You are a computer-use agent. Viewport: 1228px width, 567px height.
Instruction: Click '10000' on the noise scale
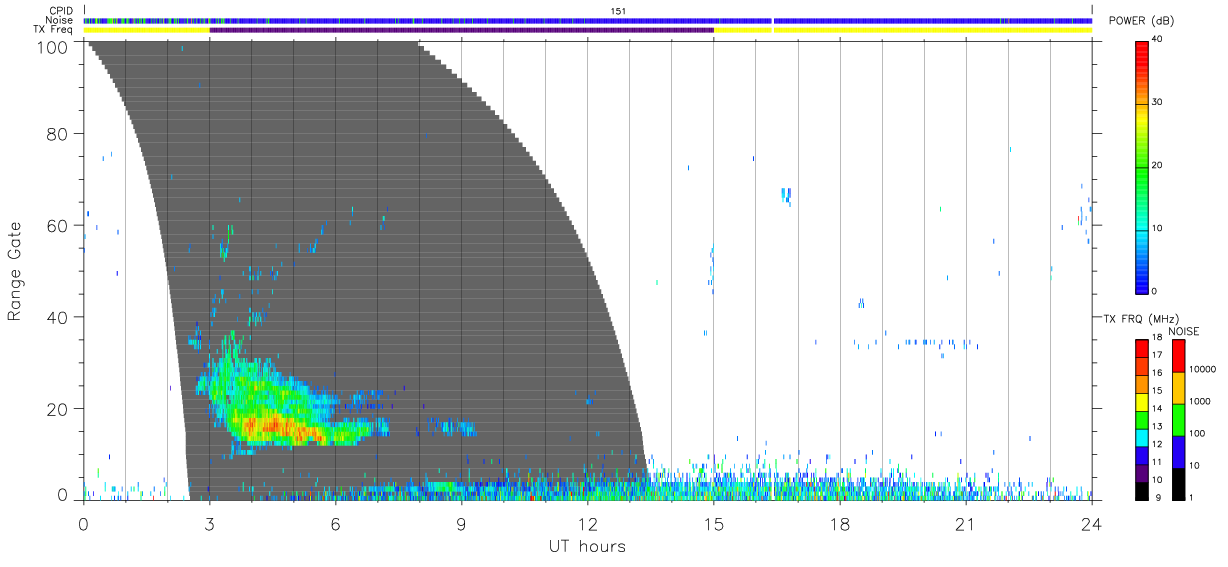pos(1204,370)
